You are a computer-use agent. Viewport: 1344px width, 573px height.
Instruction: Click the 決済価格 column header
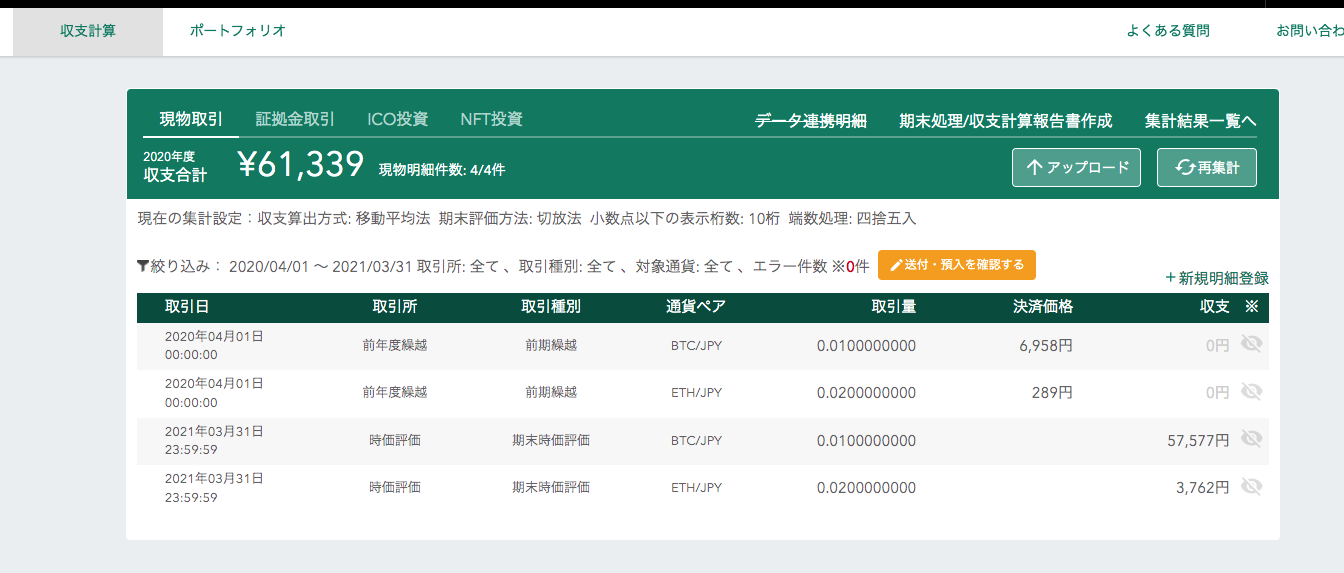(1043, 307)
